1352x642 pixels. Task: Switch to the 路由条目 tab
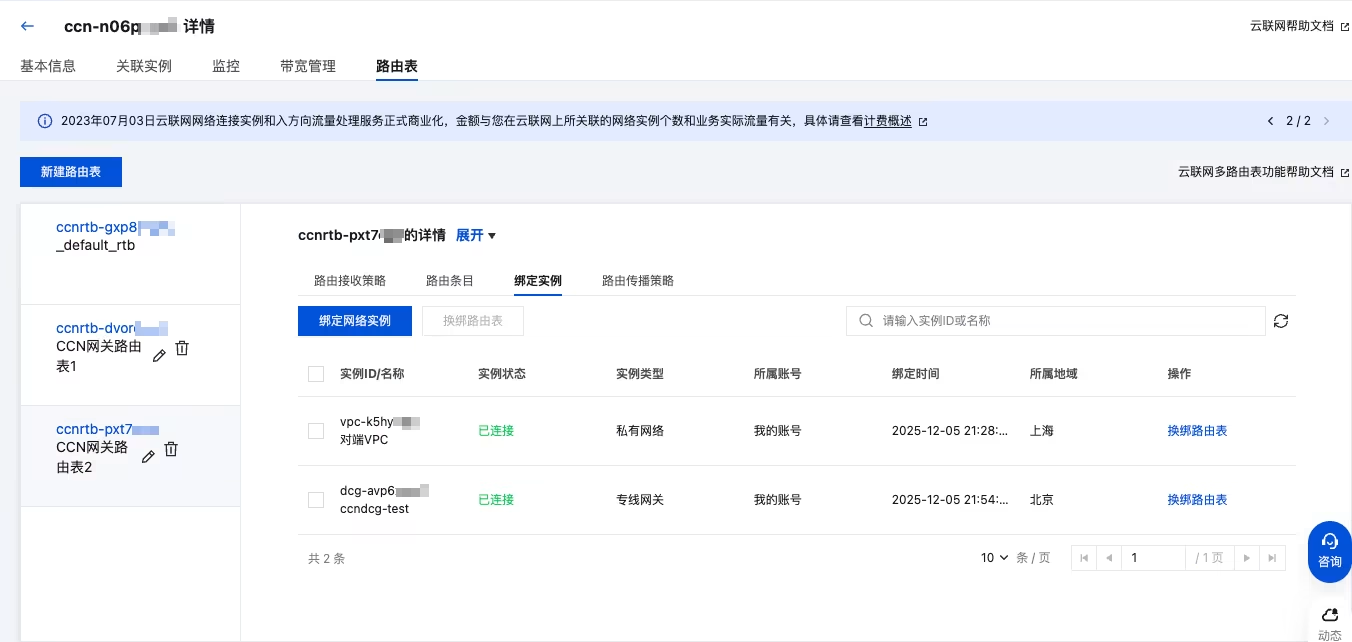(450, 281)
